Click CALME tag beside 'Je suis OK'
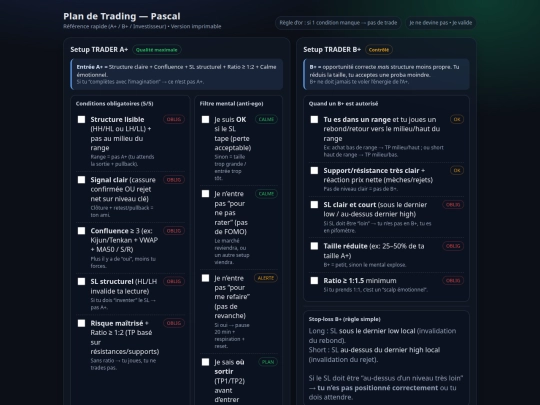Viewport: 540px width, 405px height. click(266, 119)
